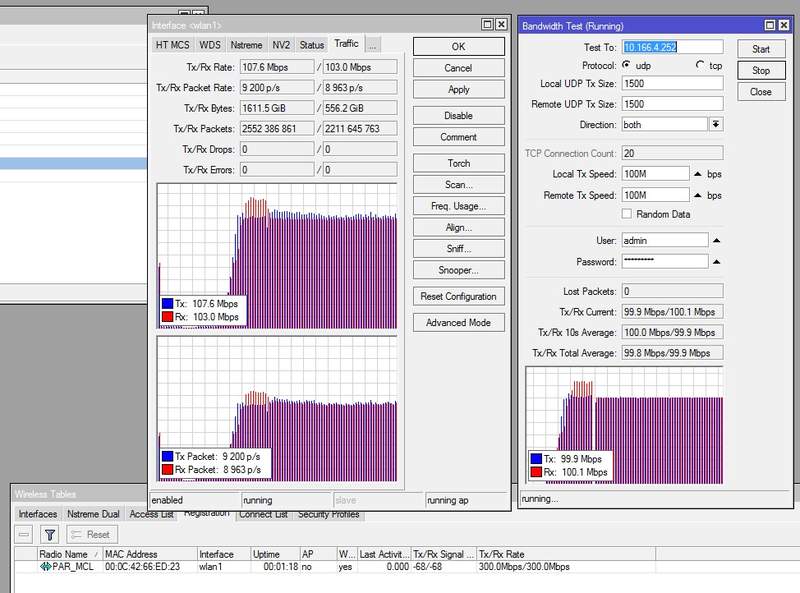
Task: Click the blue Tx legend swatch in Traffic graph
Action: point(167,303)
